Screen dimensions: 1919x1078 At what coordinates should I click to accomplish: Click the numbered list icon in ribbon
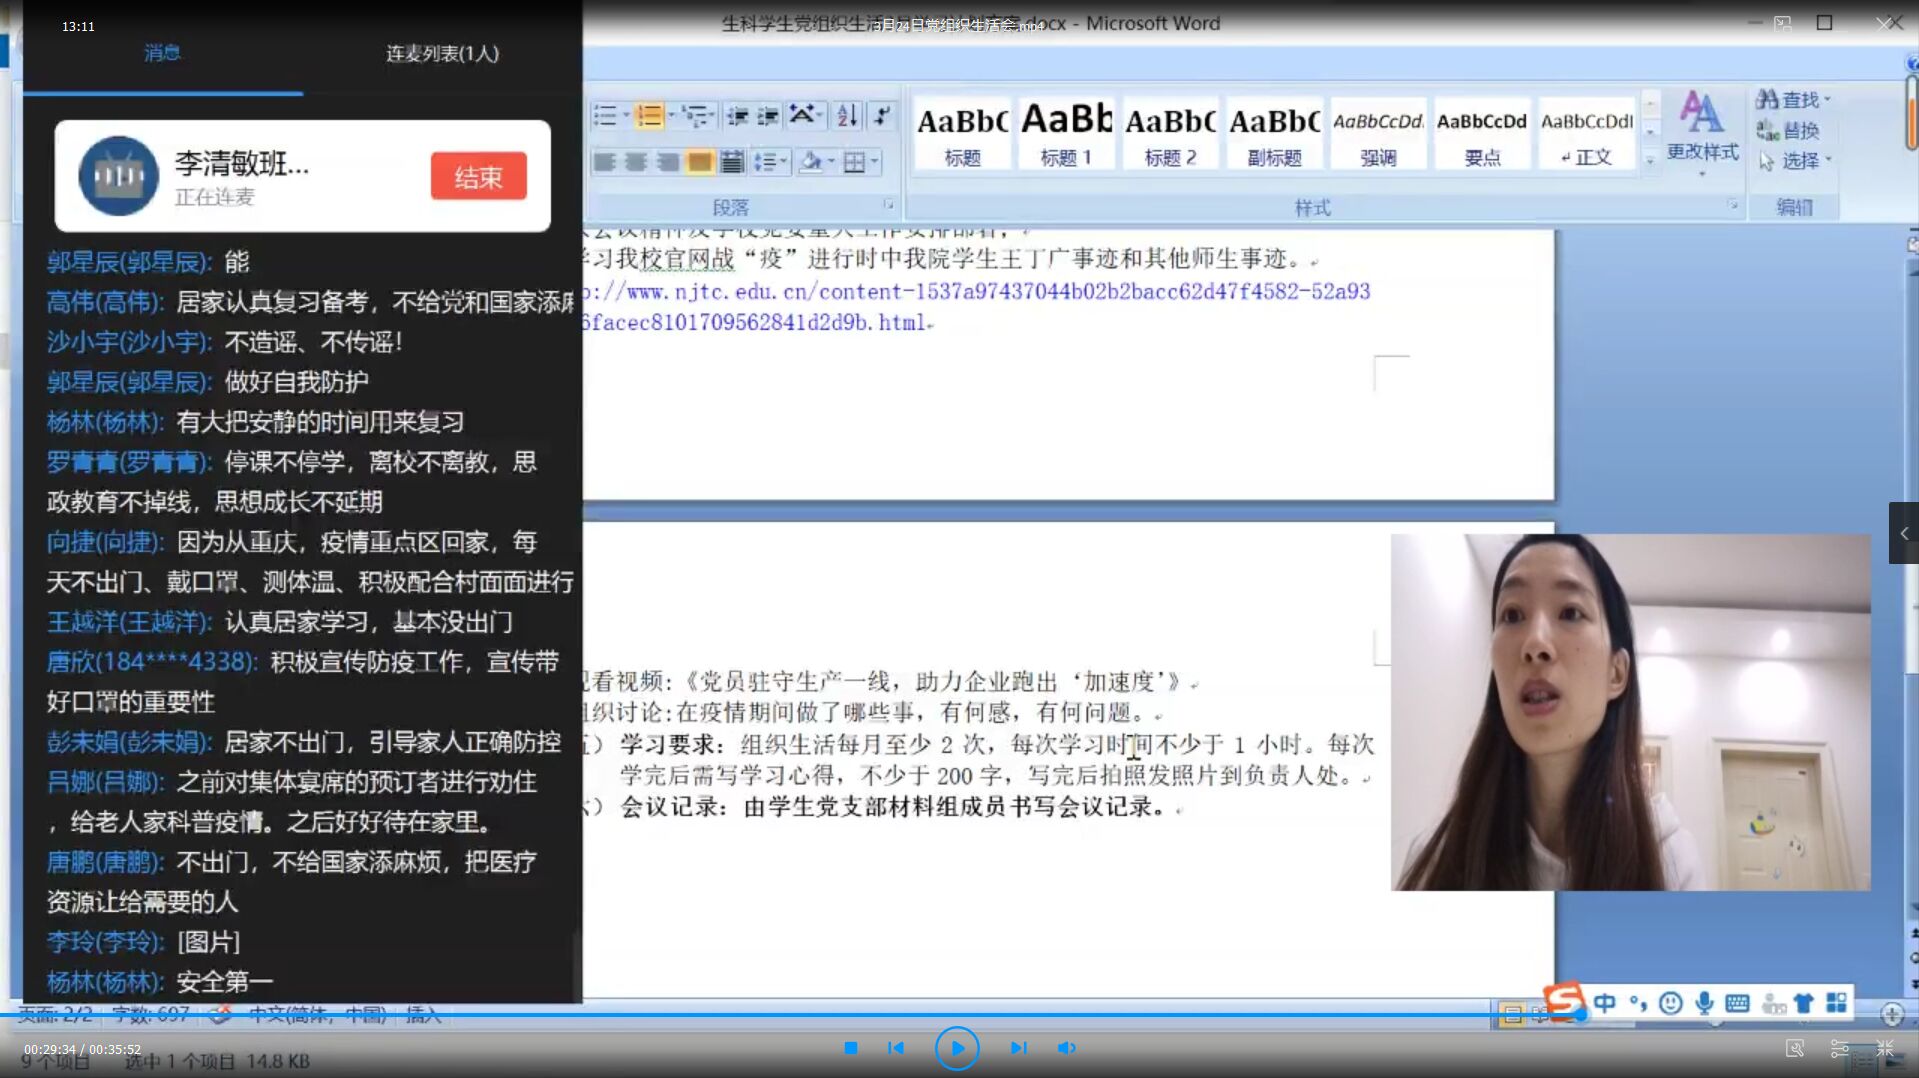649,116
